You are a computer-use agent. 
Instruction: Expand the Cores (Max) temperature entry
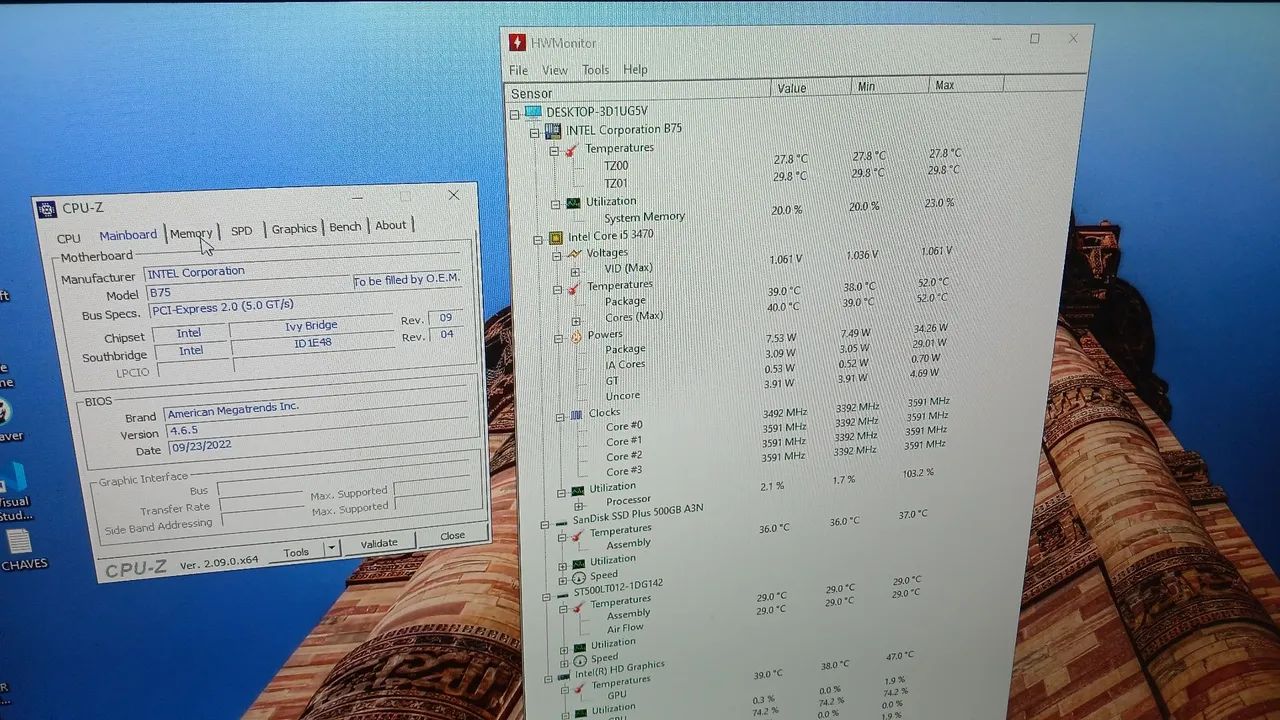pos(576,321)
